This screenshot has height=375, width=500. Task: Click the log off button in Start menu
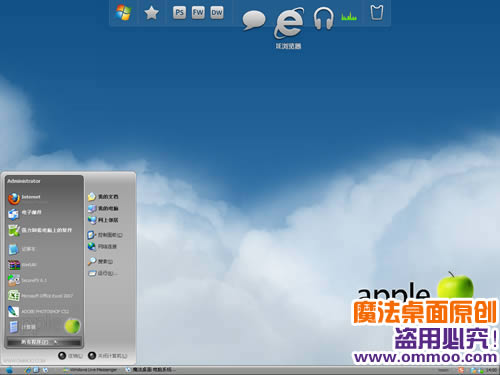tap(70, 356)
